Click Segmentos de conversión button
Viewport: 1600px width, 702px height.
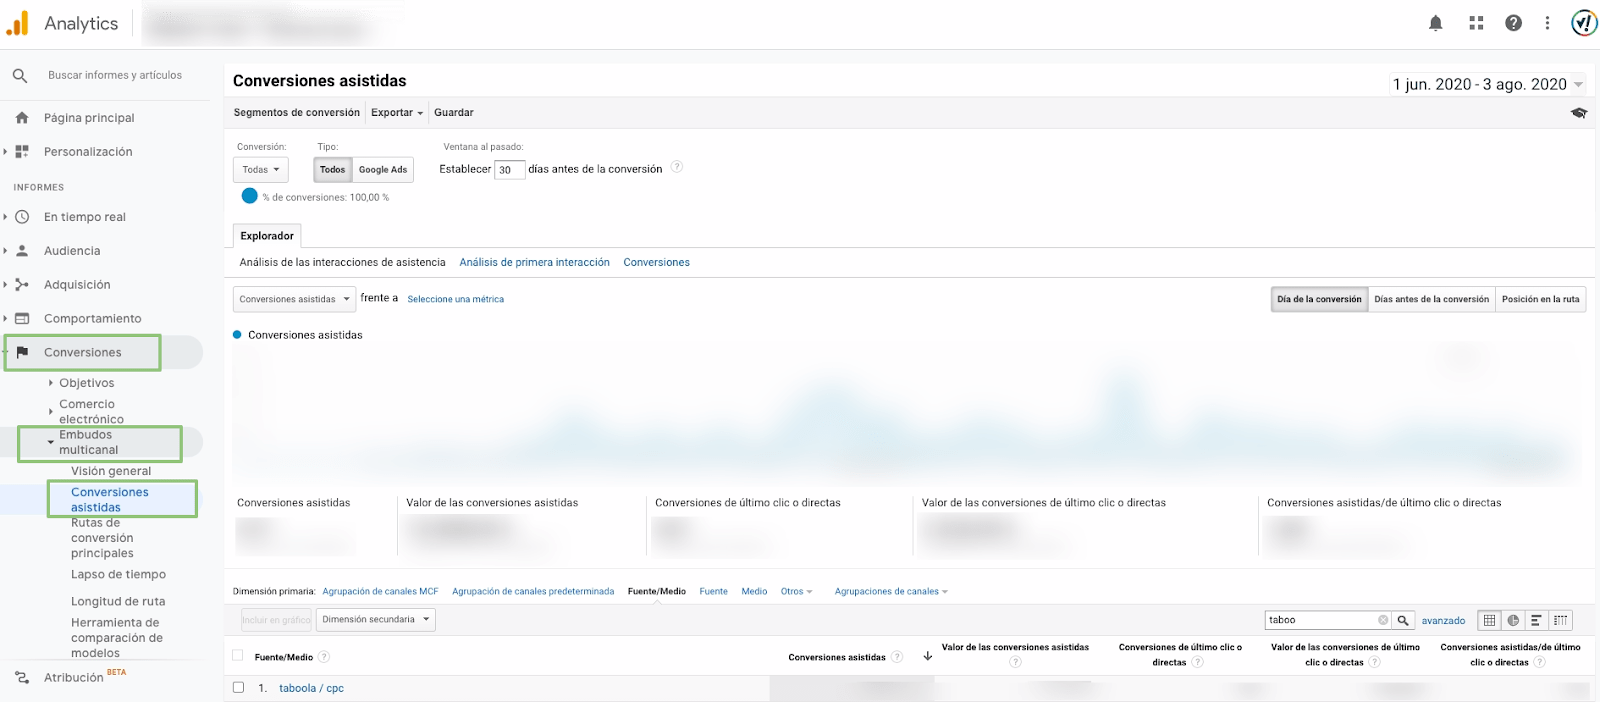[x=297, y=113]
